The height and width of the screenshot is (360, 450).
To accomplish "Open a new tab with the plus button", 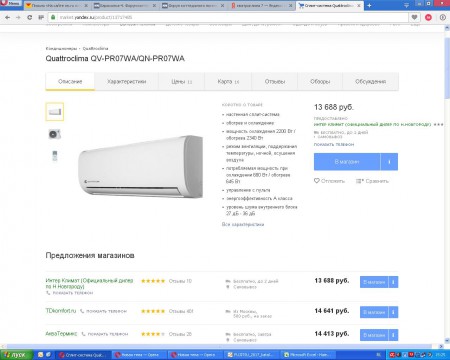I will [369, 5].
